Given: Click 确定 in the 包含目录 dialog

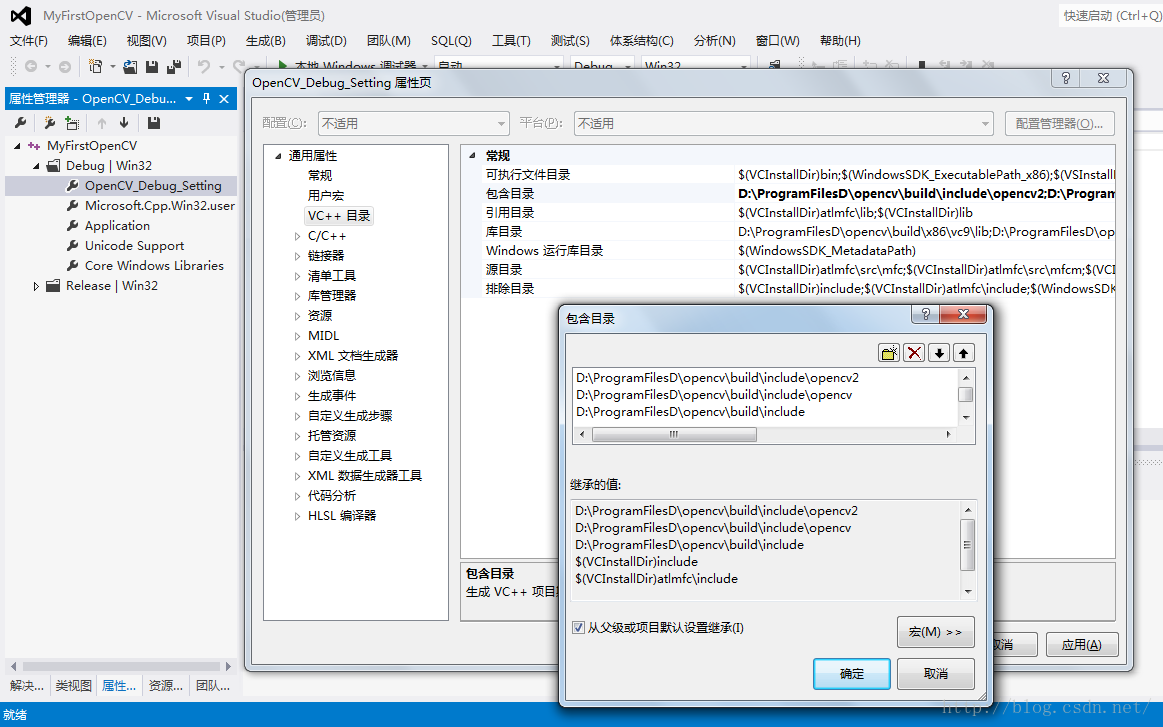Looking at the screenshot, I should [851, 674].
